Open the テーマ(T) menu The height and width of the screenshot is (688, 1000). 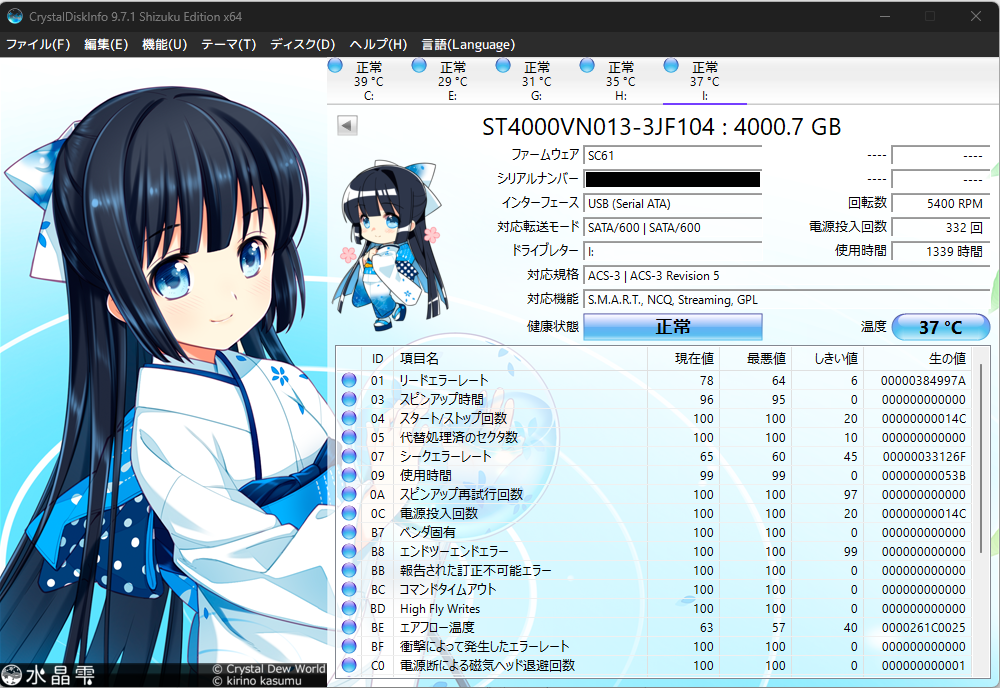click(228, 45)
